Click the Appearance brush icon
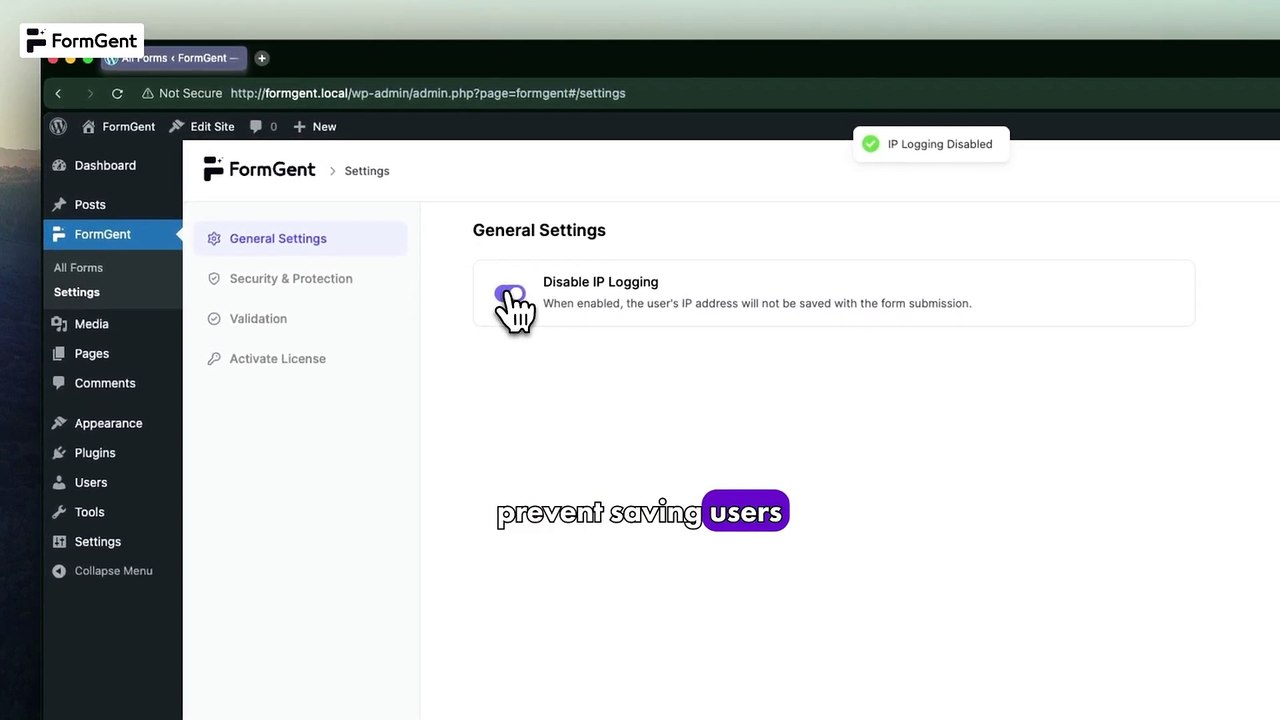The height and width of the screenshot is (720, 1280). point(59,423)
